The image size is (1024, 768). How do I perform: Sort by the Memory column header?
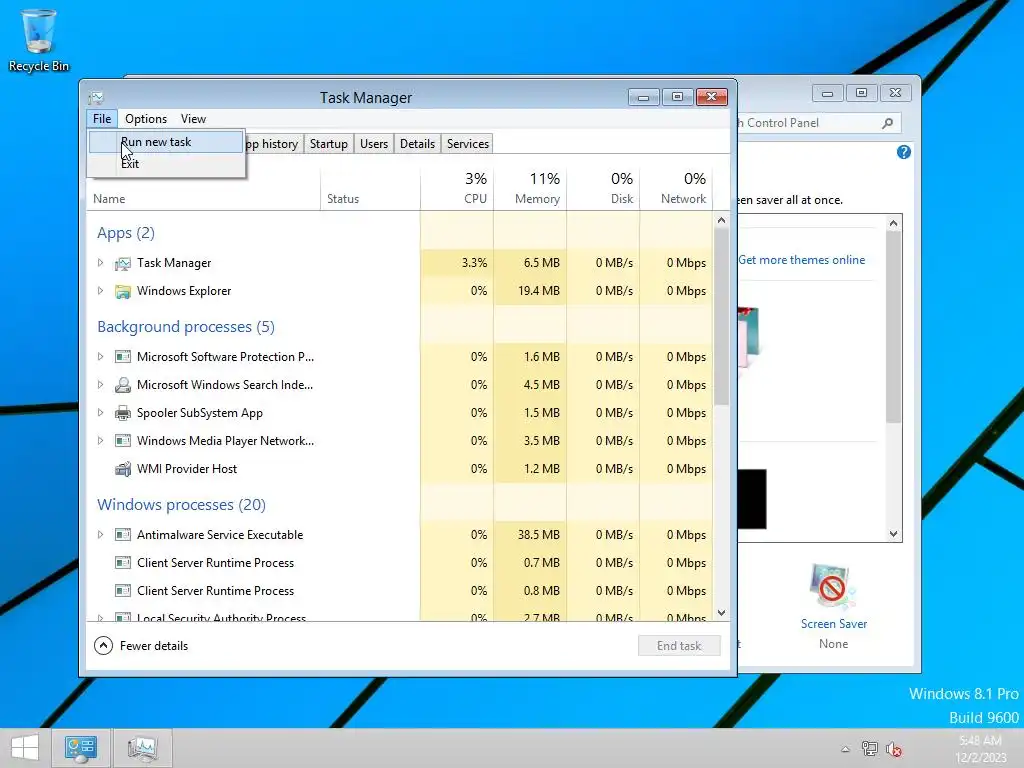click(x=530, y=189)
